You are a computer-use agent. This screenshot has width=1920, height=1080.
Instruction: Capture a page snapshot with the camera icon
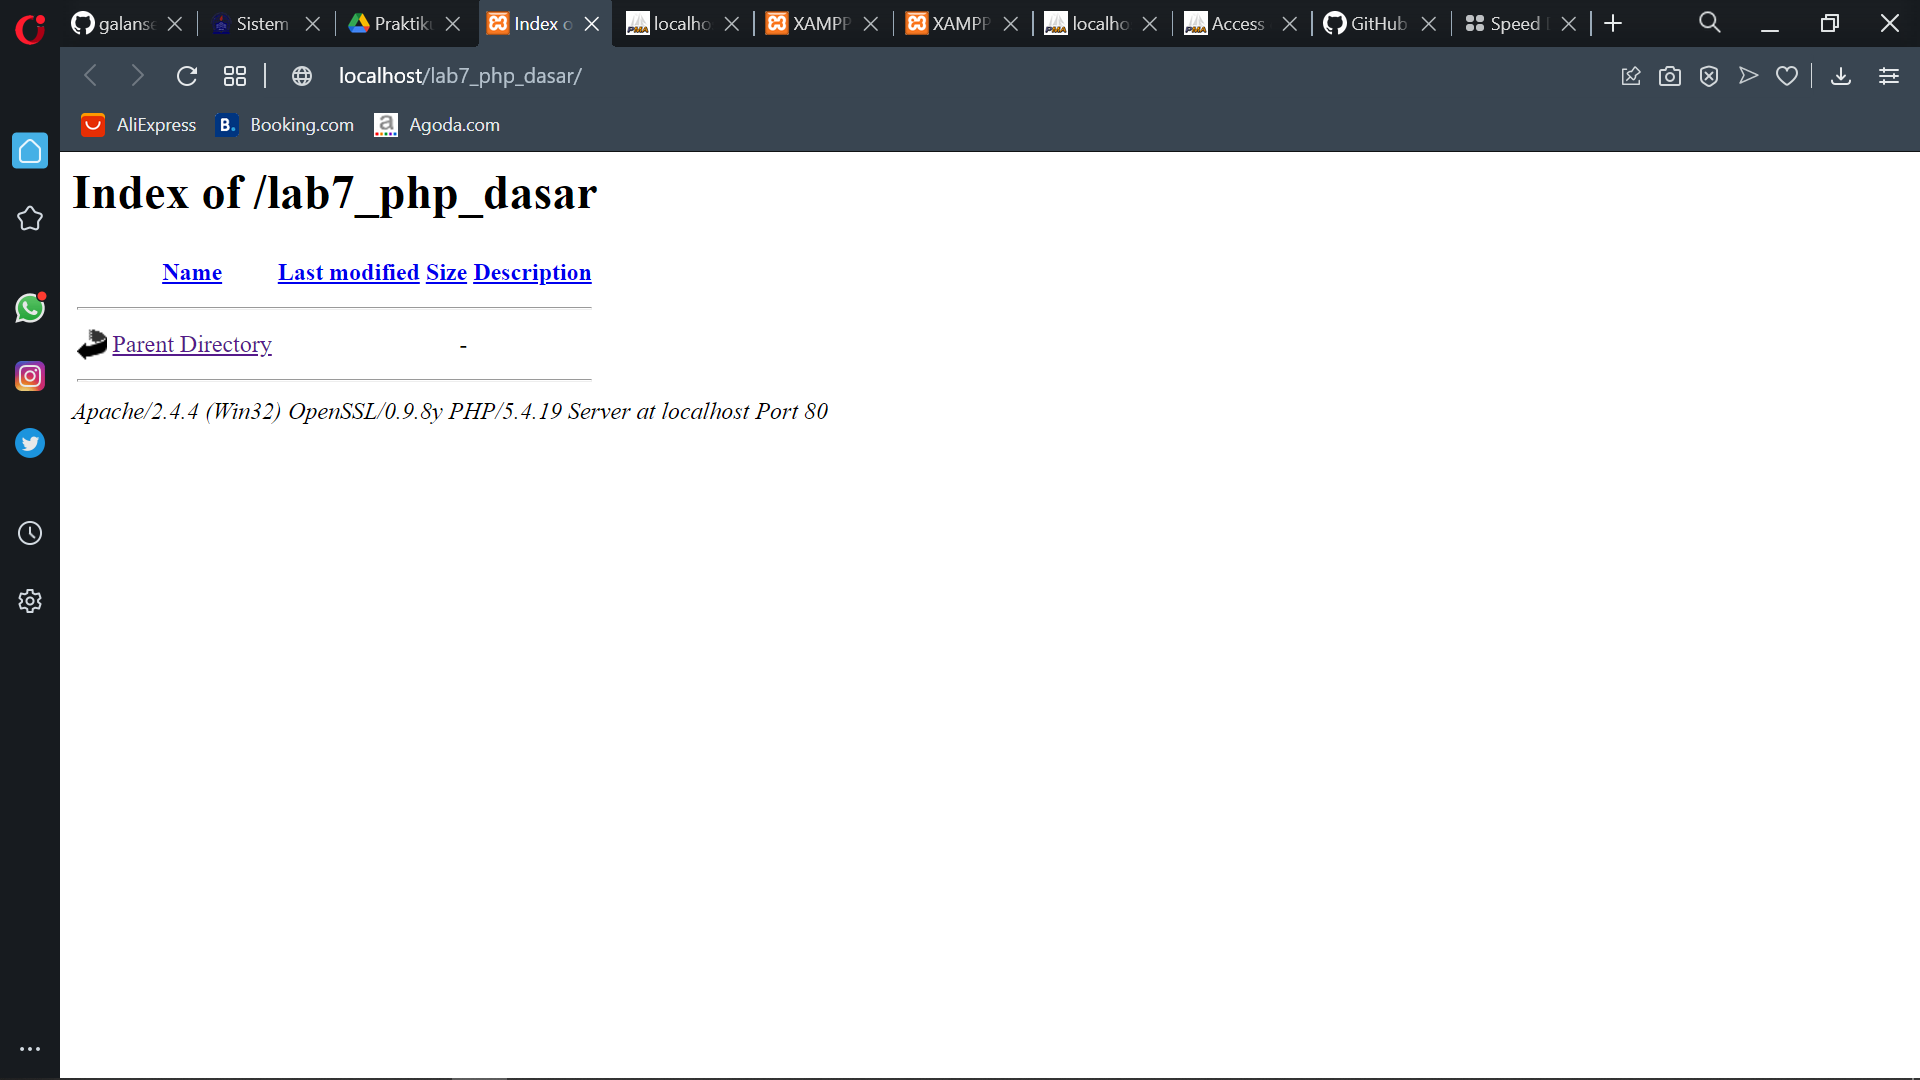1669,75
